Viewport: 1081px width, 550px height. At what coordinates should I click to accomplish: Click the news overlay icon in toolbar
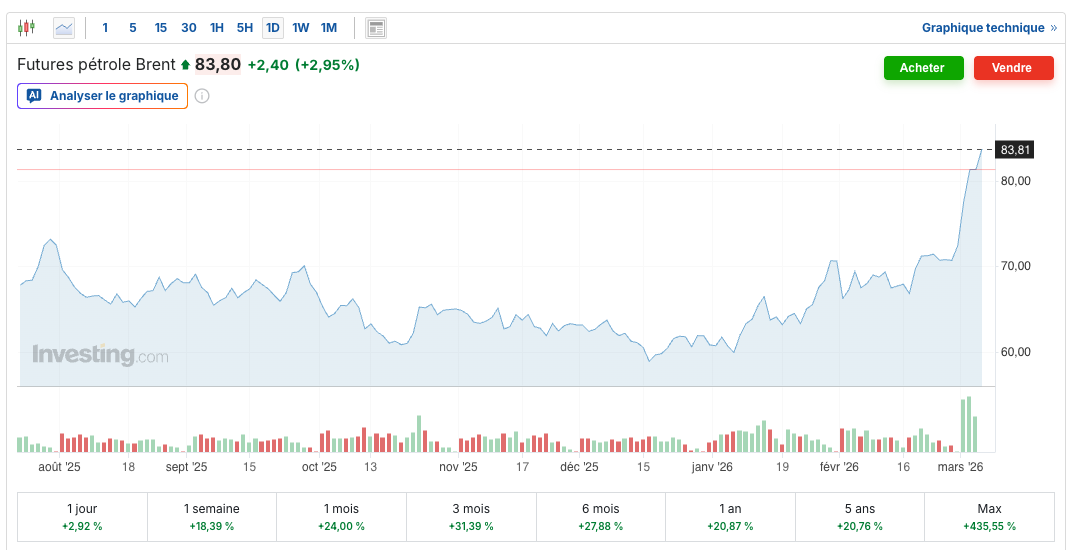tap(376, 28)
